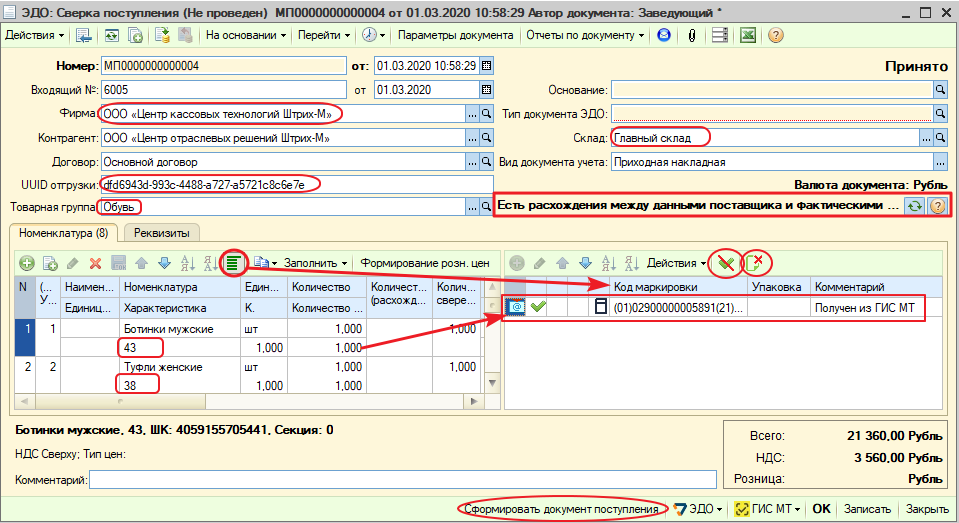Open the На основании menu
959x523 pixels.
pos(245,35)
